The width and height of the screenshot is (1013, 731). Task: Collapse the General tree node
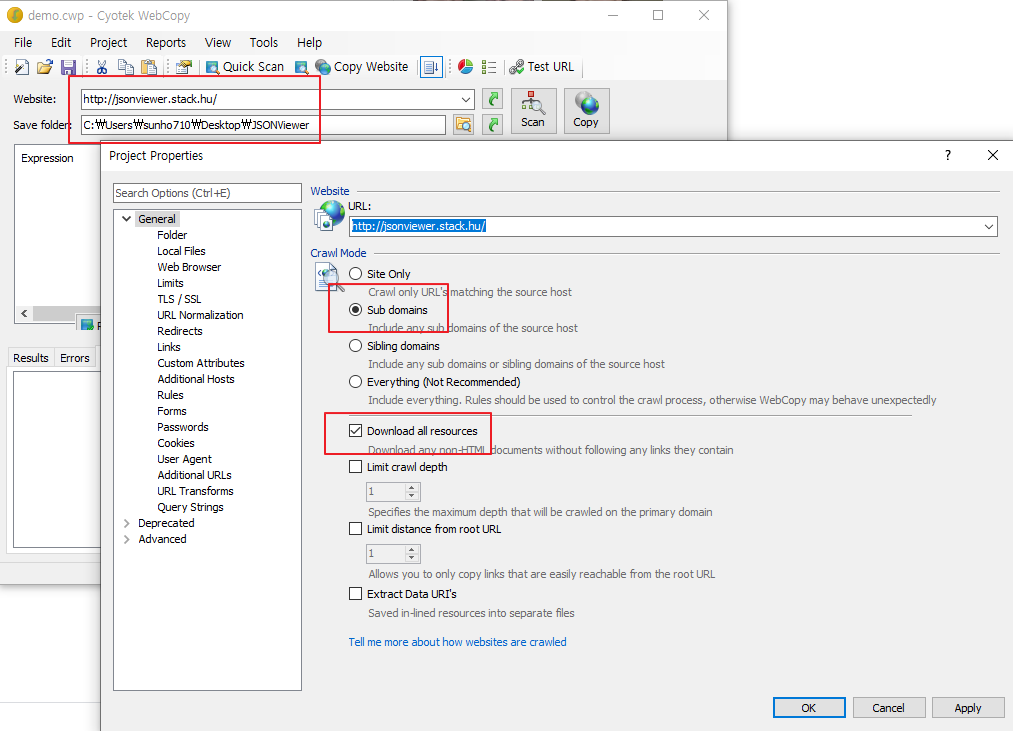click(127, 218)
